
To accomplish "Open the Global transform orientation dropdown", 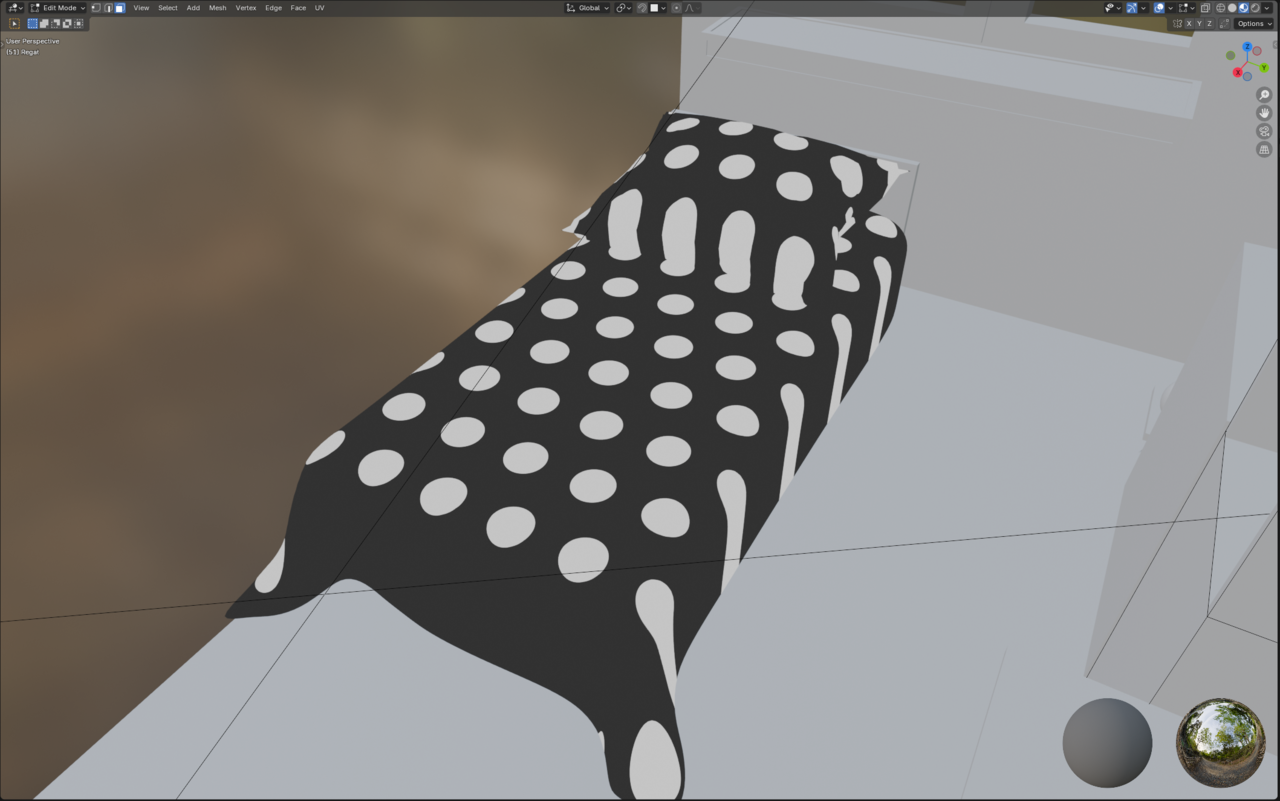I will tap(587, 8).
